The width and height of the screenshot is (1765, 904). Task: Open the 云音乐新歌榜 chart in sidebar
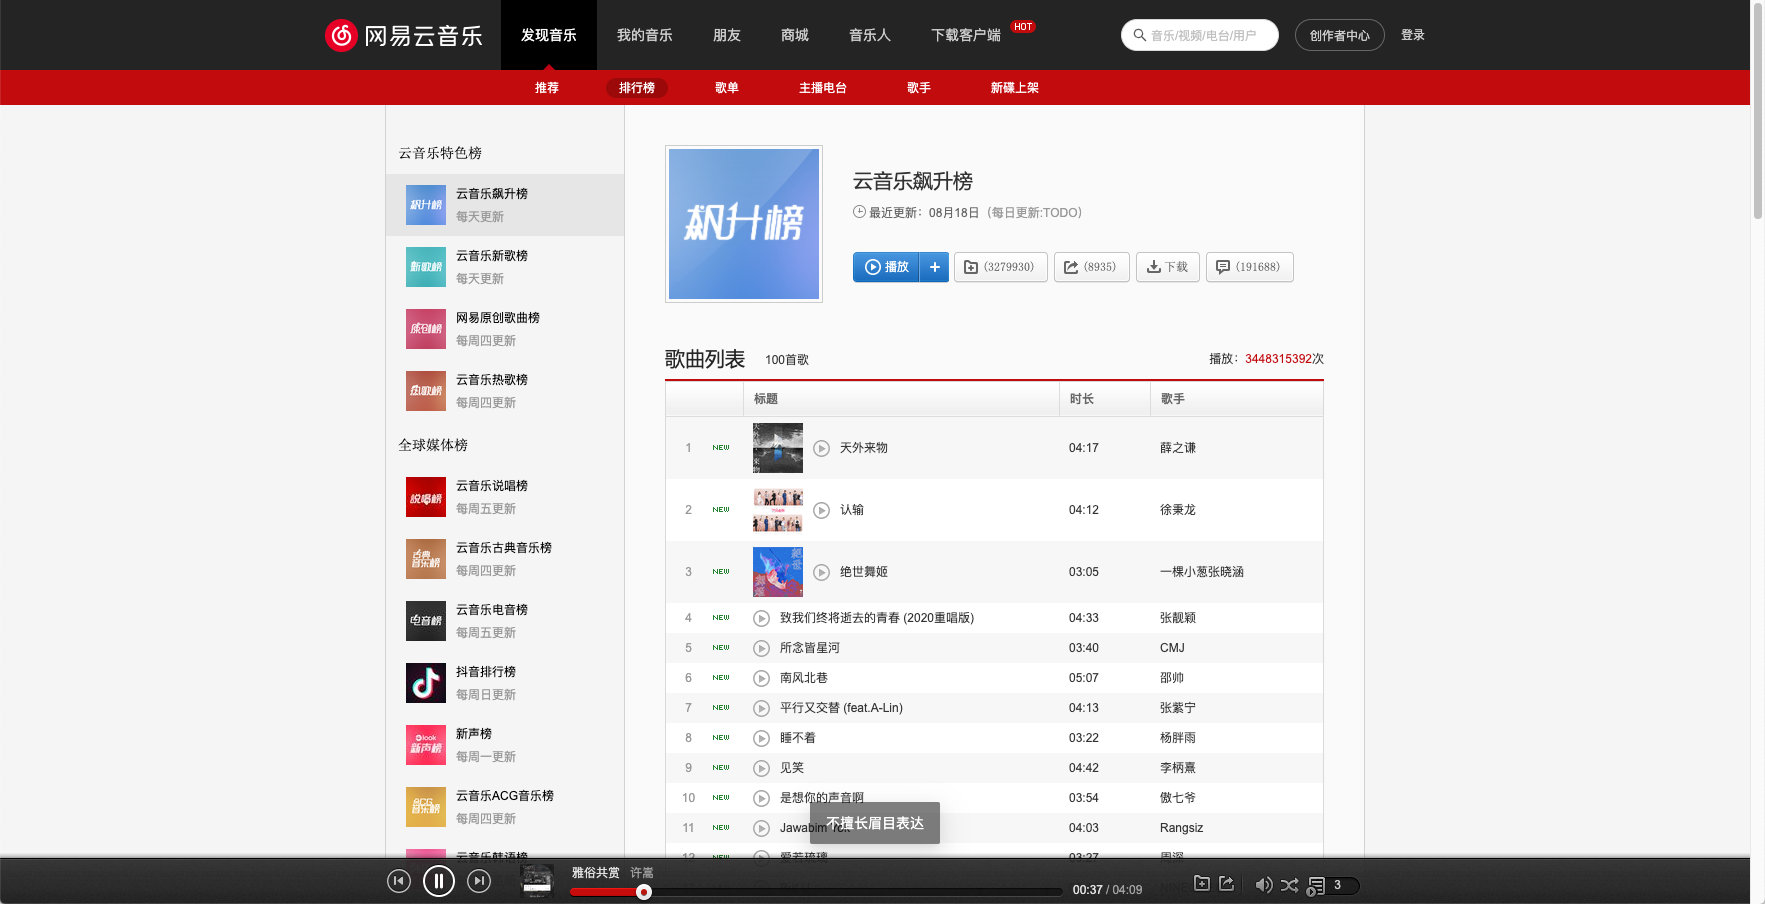(x=505, y=267)
